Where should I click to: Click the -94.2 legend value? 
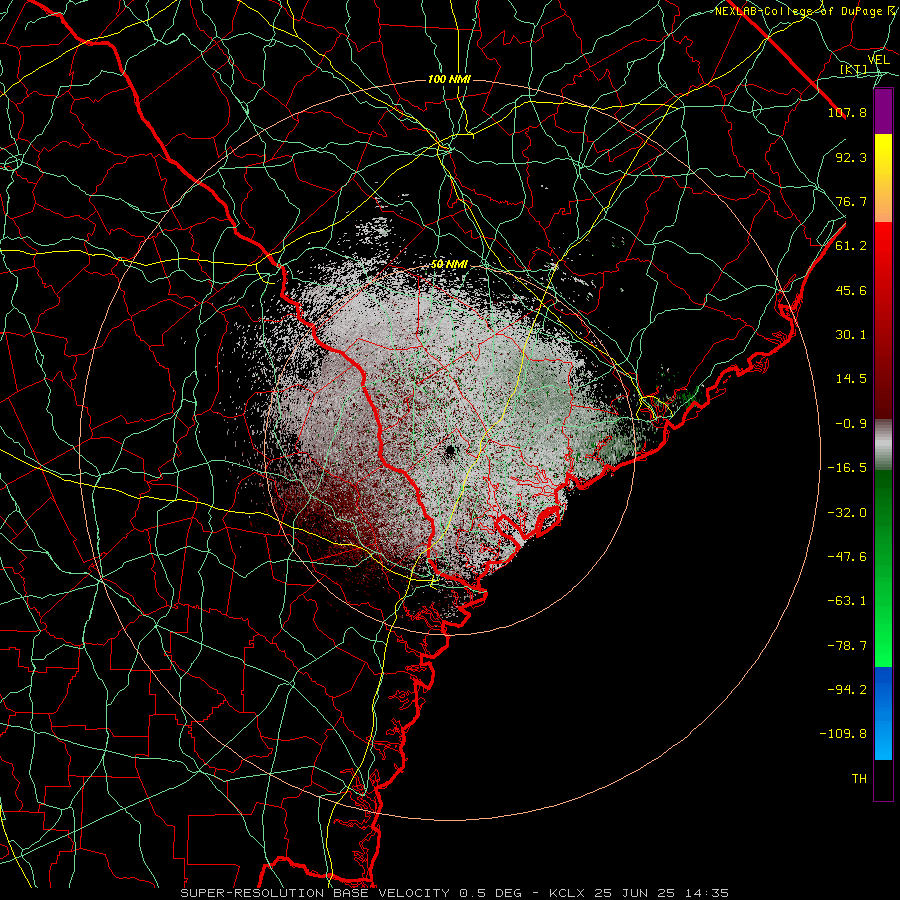(847, 690)
